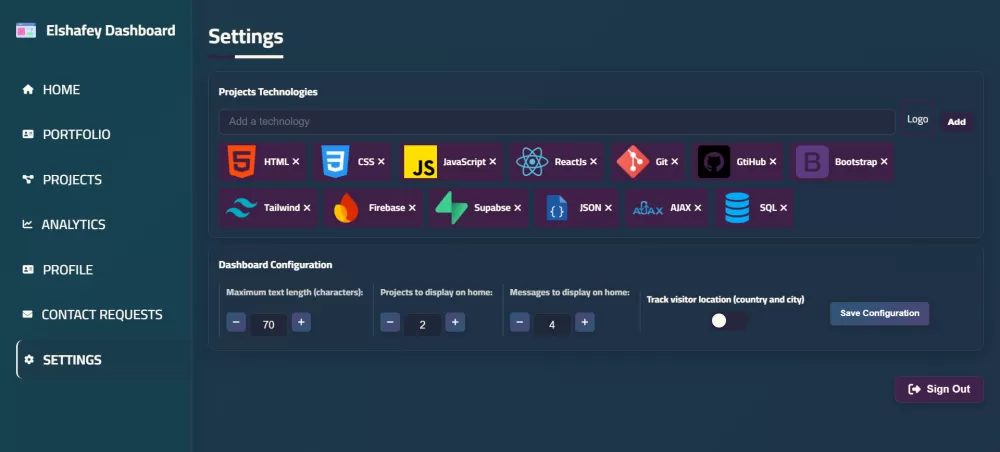This screenshot has width=1000, height=452.
Task: Click the Add technology button
Action: 957,122
